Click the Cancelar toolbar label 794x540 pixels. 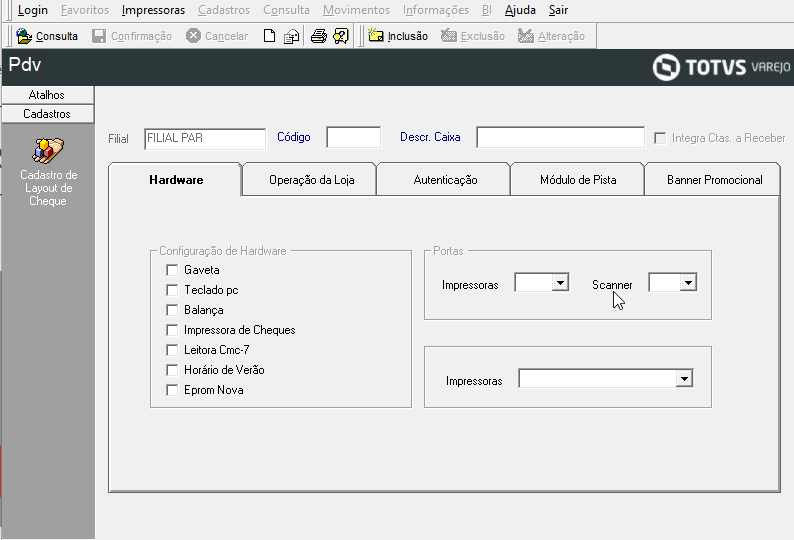tap(226, 36)
